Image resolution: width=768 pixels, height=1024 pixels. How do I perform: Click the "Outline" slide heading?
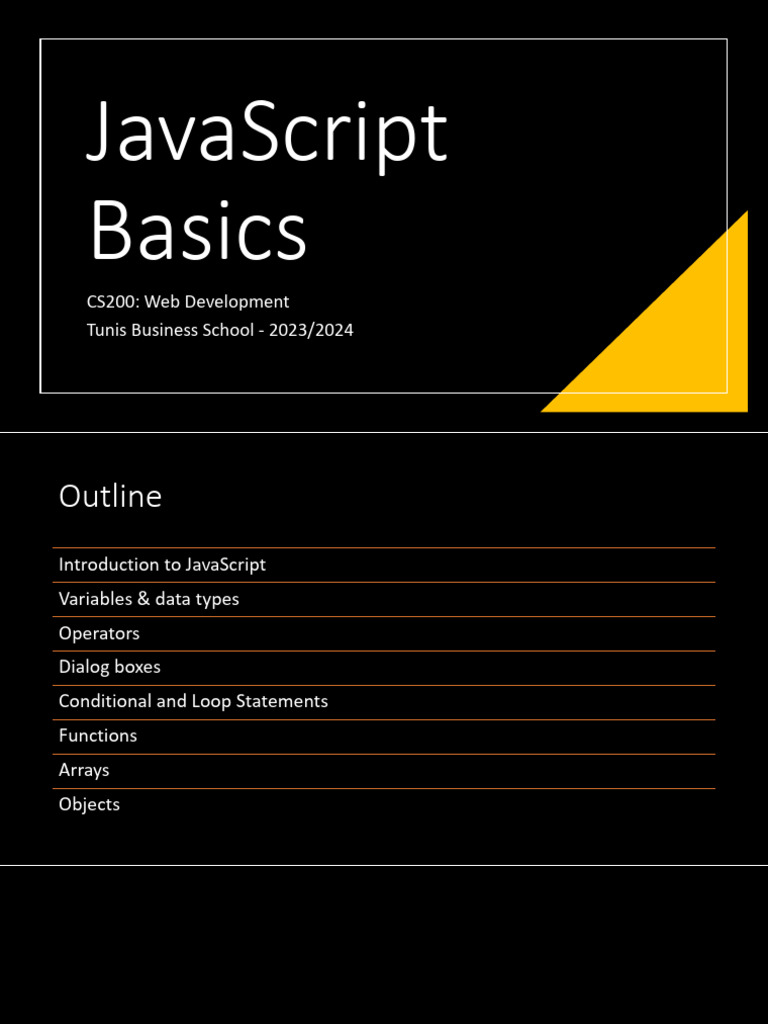[110, 496]
